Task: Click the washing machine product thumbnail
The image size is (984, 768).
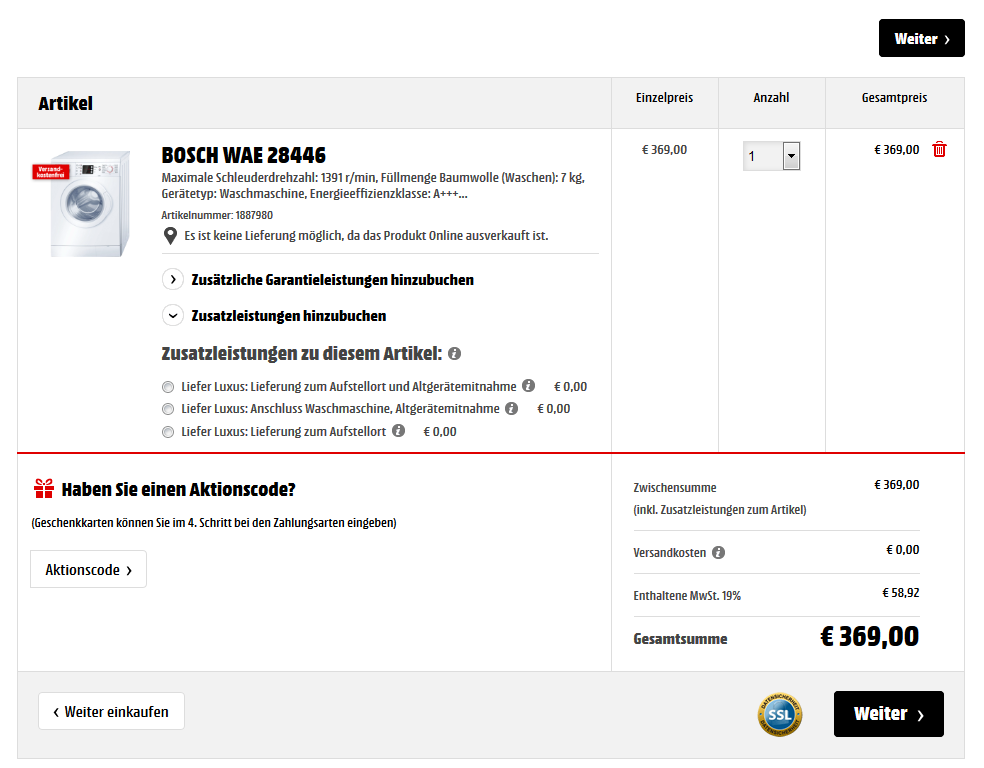Action: (90, 204)
